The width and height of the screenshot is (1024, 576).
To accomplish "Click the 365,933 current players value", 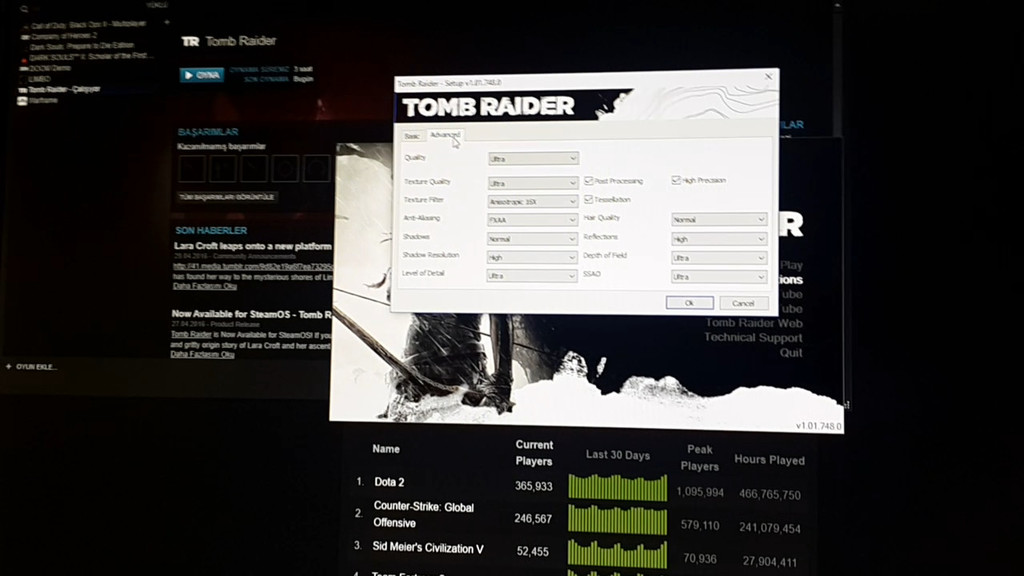I will [534, 486].
